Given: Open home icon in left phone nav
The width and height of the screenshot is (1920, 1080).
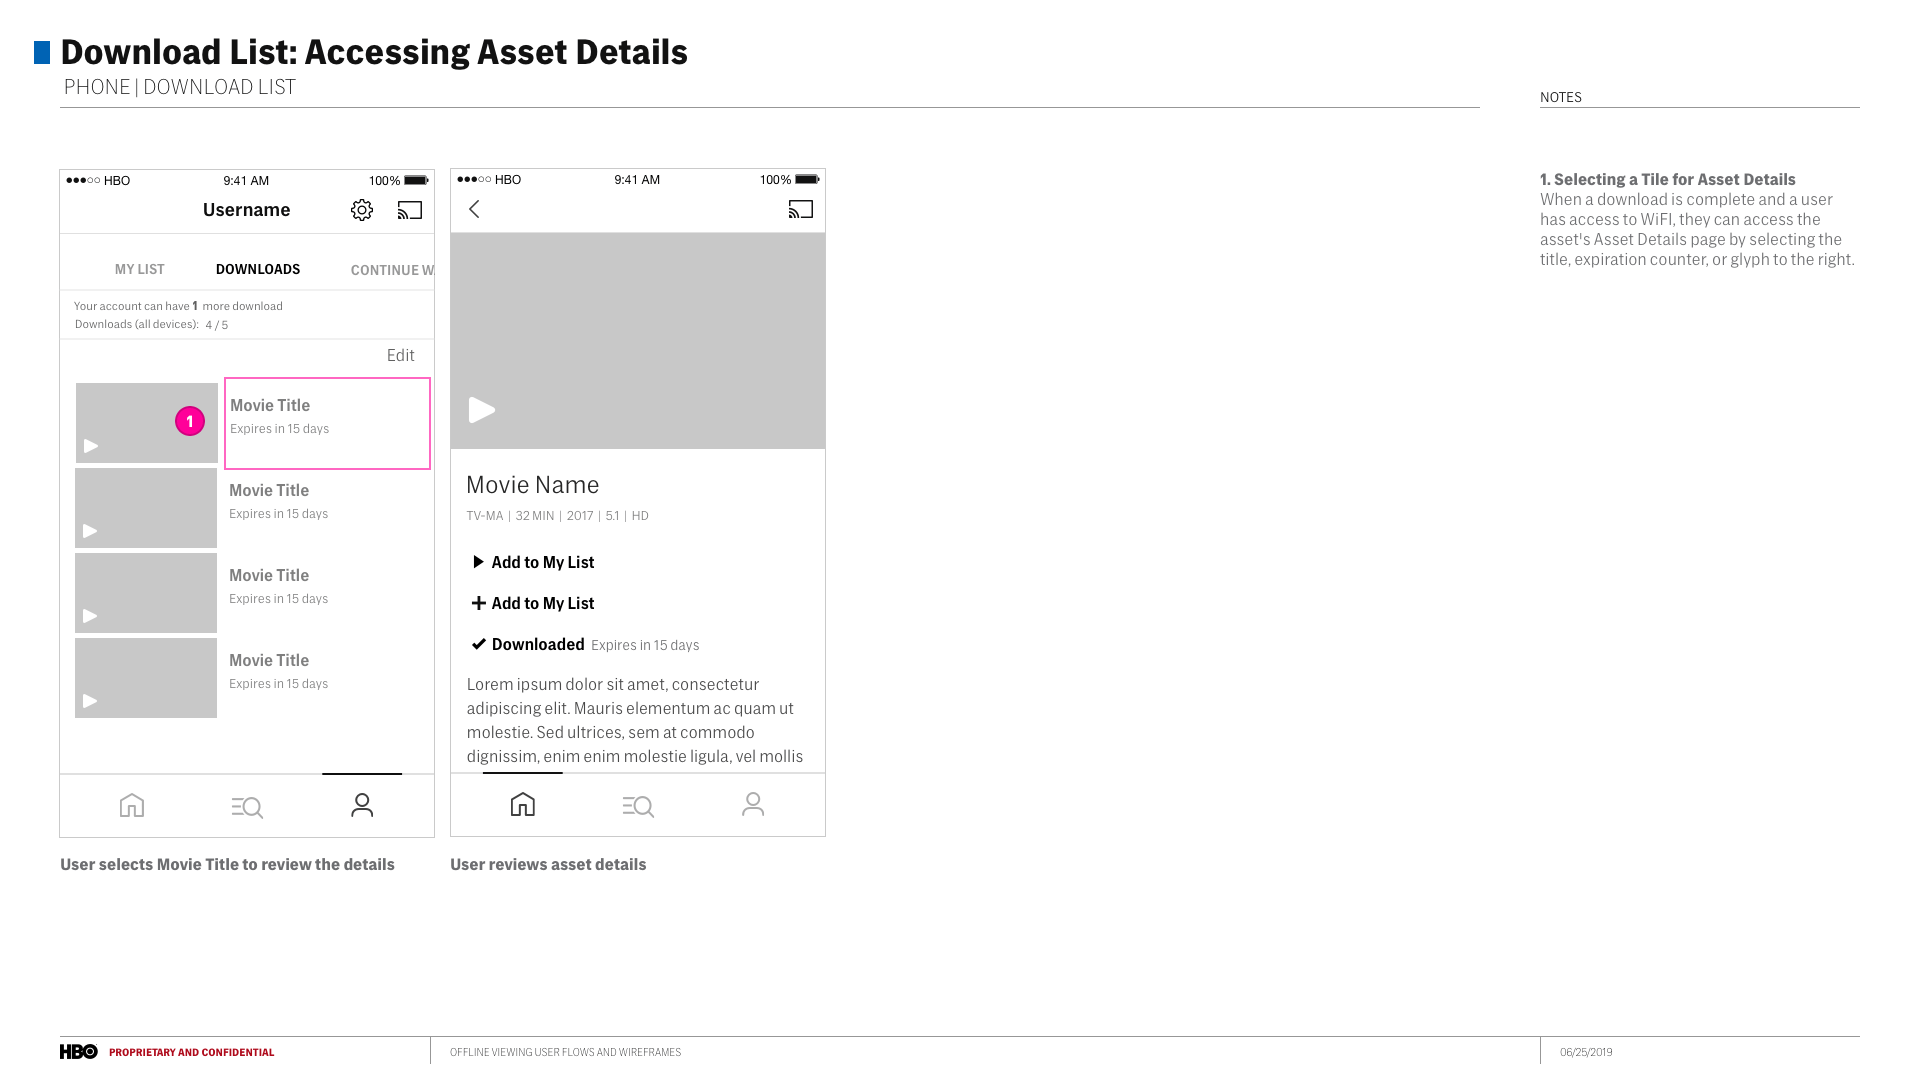Looking at the screenshot, I should tap(132, 805).
